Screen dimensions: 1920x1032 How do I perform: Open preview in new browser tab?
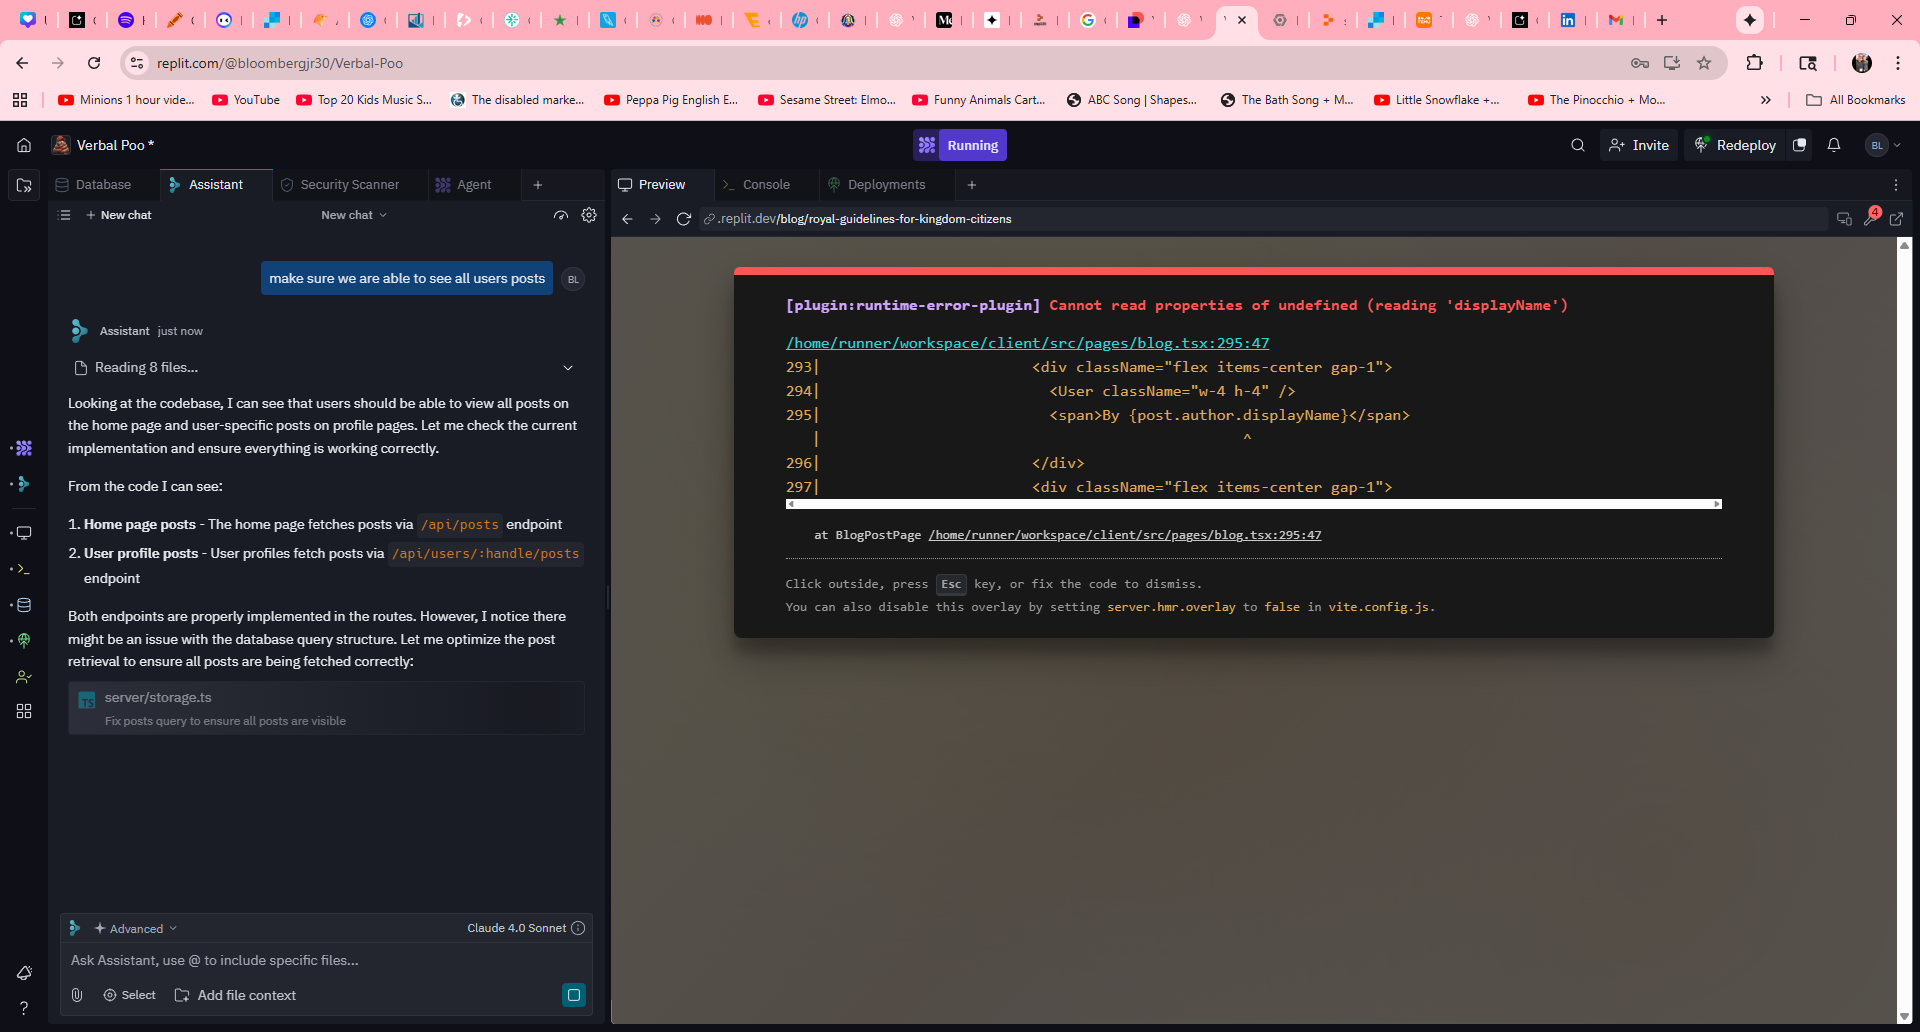click(1896, 219)
